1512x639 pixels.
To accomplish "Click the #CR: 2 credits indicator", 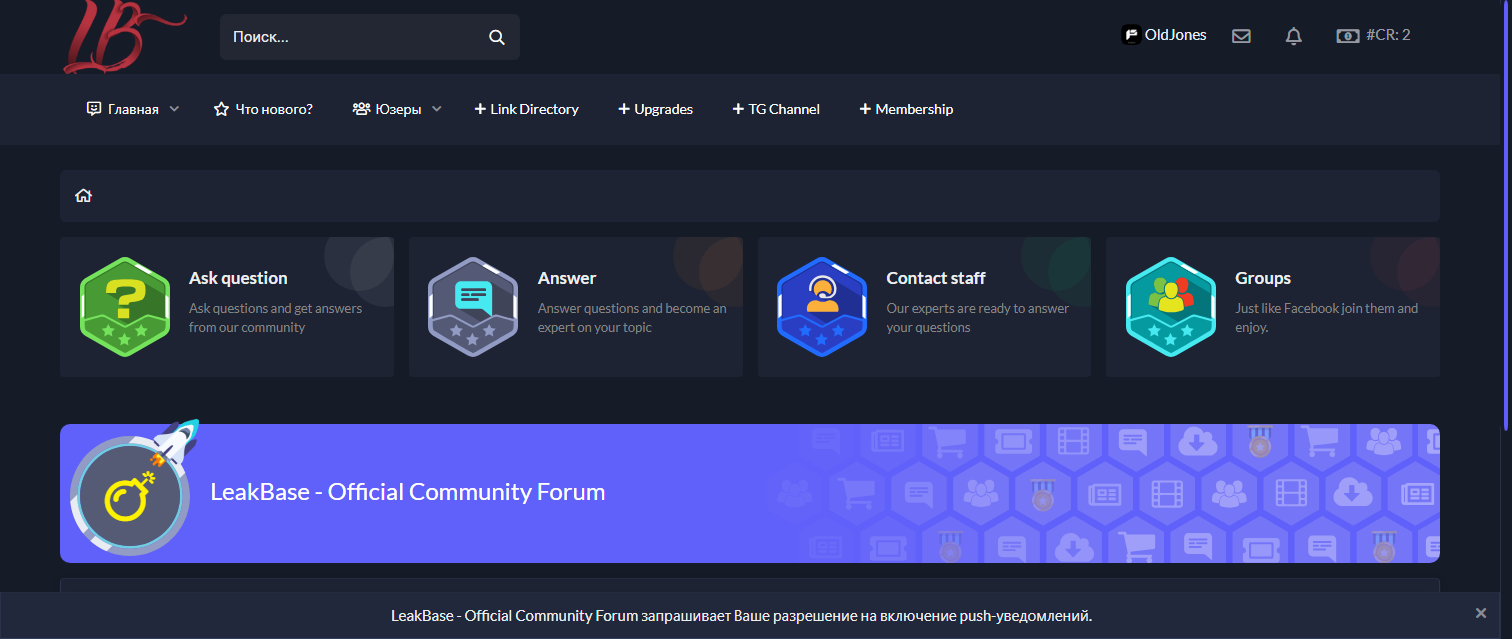I will point(1374,35).
